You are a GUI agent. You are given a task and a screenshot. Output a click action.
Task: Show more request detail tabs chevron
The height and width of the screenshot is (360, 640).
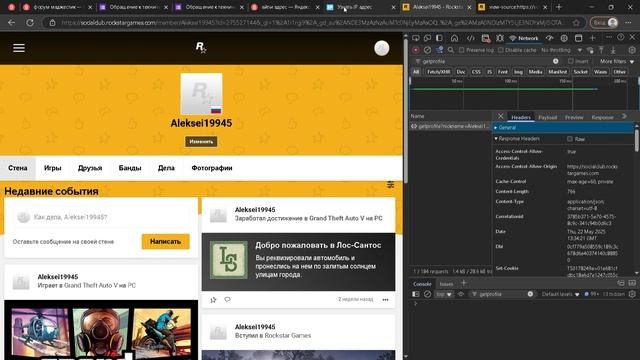624,116
